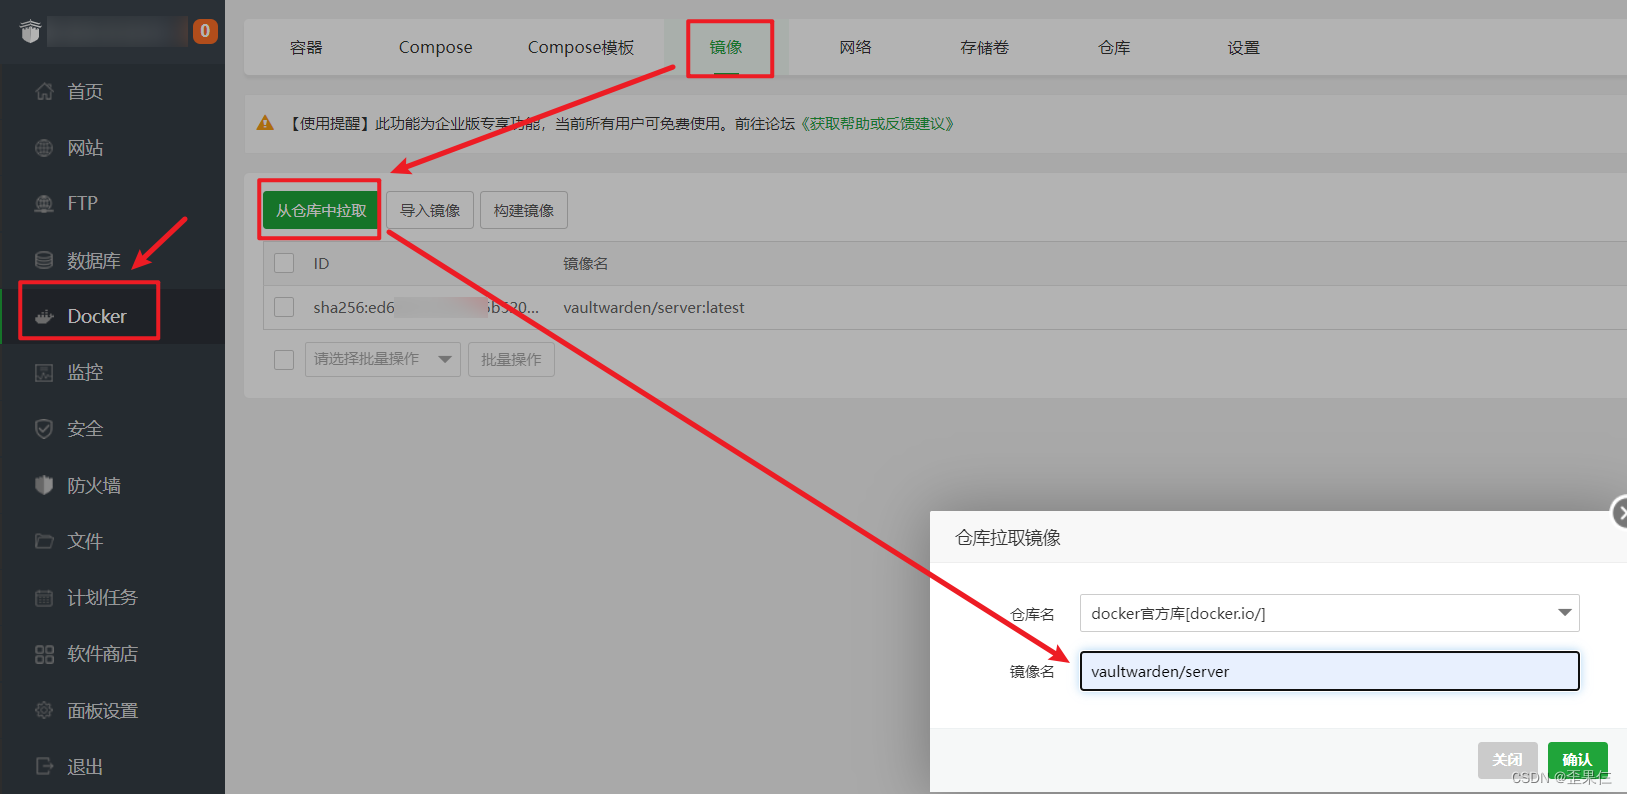
Task: Click the shield check icon beside 安全
Action: click(44, 429)
